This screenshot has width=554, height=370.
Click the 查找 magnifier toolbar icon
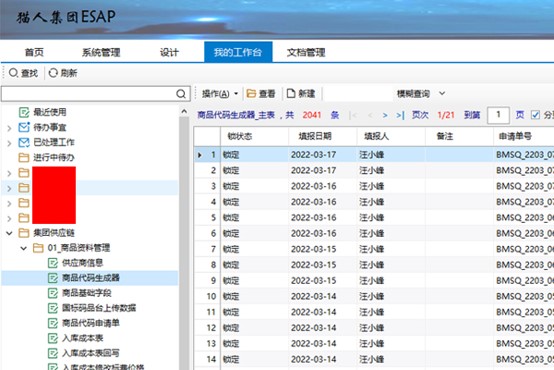click(x=13, y=73)
